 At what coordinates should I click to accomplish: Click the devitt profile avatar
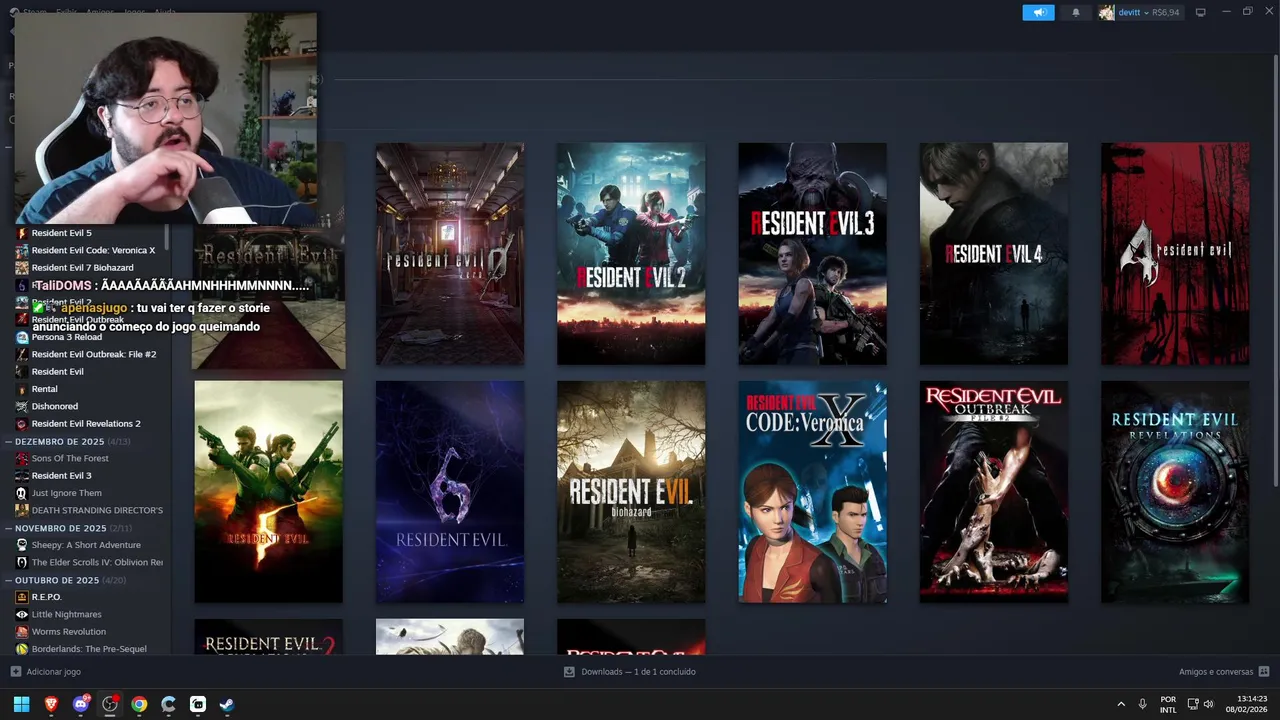click(1106, 12)
